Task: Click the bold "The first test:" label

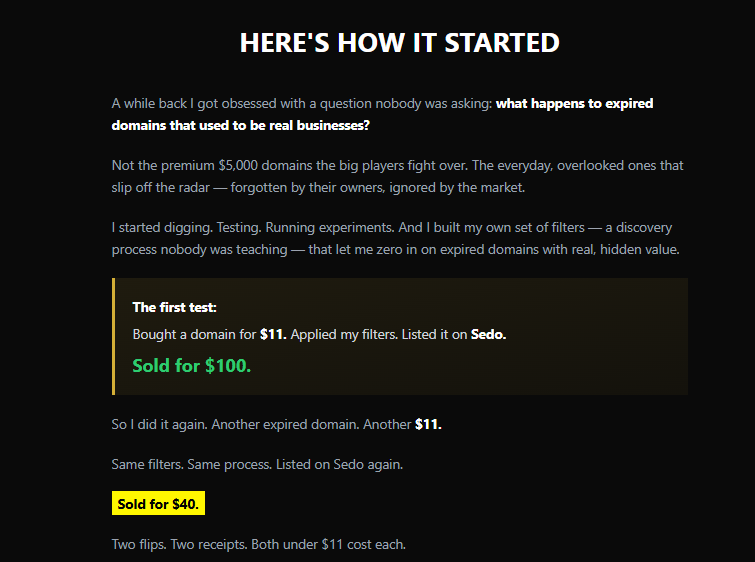Action: pyautogui.click(x=174, y=308)
